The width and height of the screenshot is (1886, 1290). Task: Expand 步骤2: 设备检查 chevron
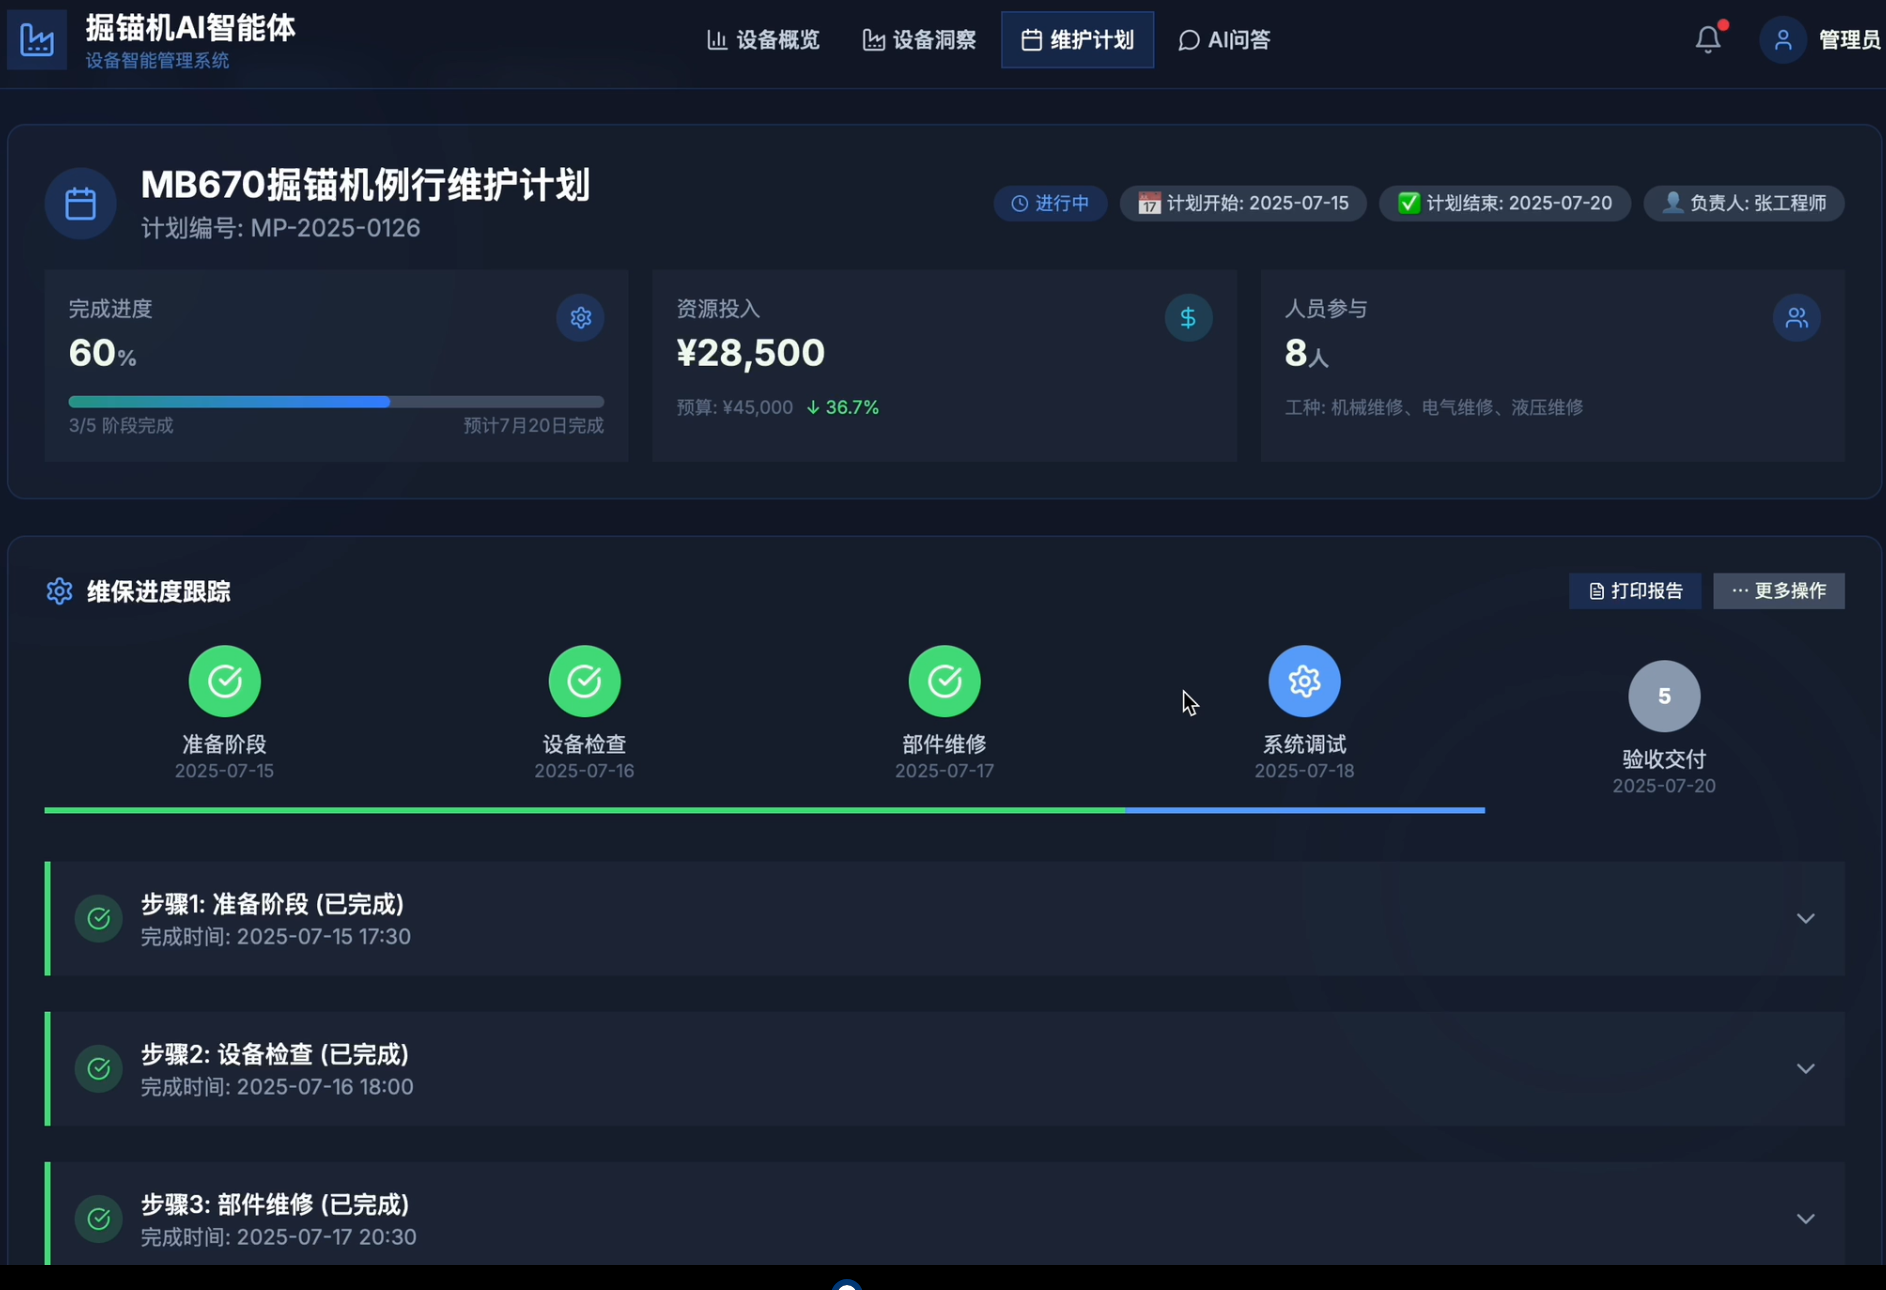1805,1068
